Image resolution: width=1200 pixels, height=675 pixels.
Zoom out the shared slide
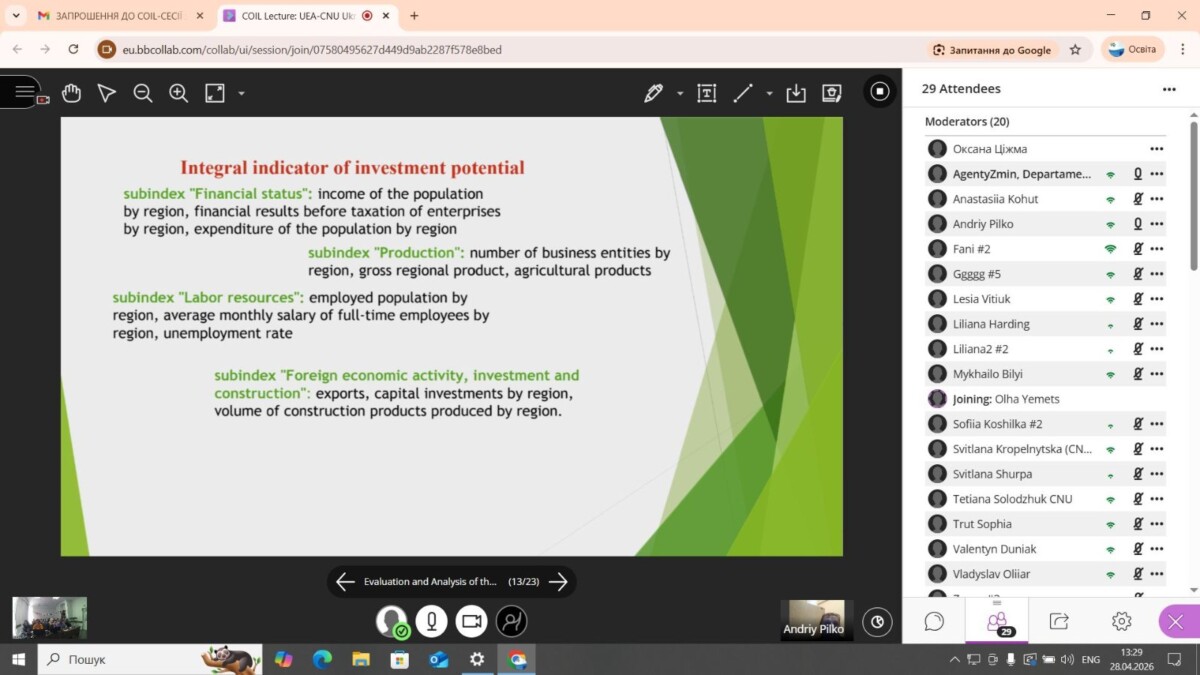tap(143, 93)
